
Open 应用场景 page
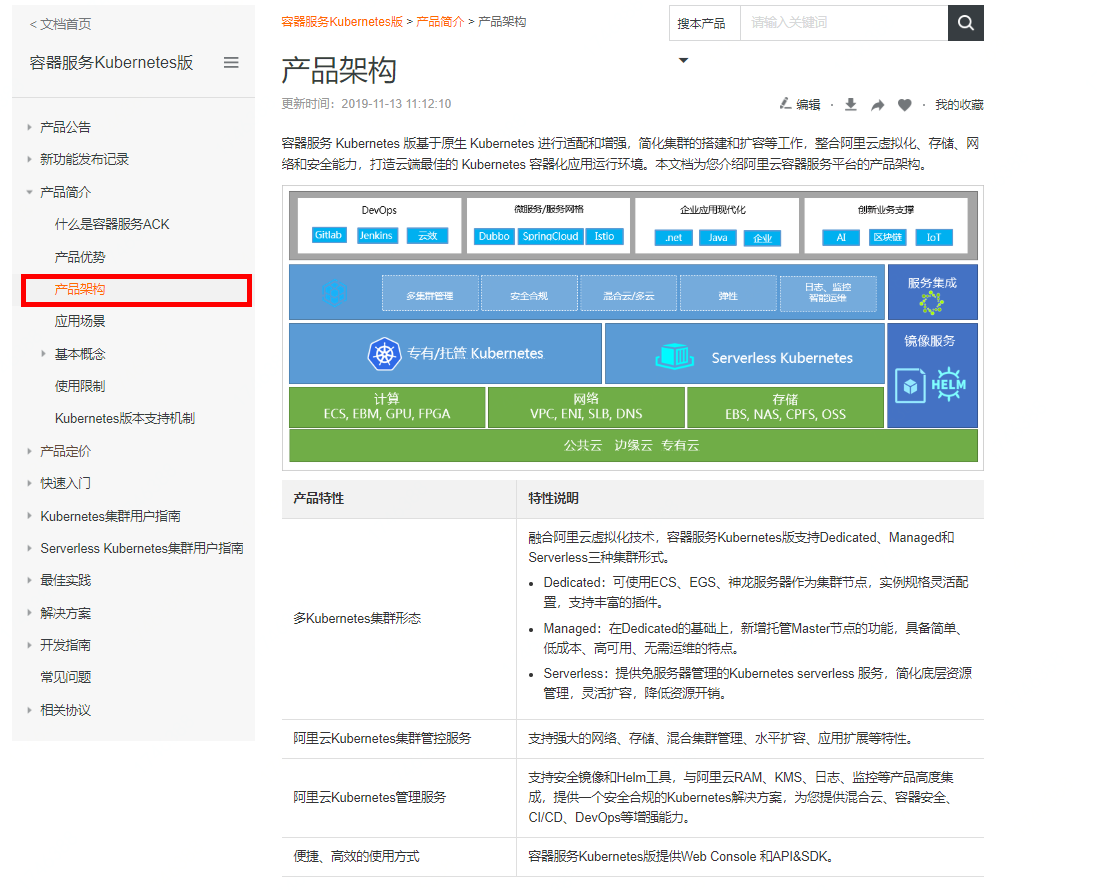80,322
